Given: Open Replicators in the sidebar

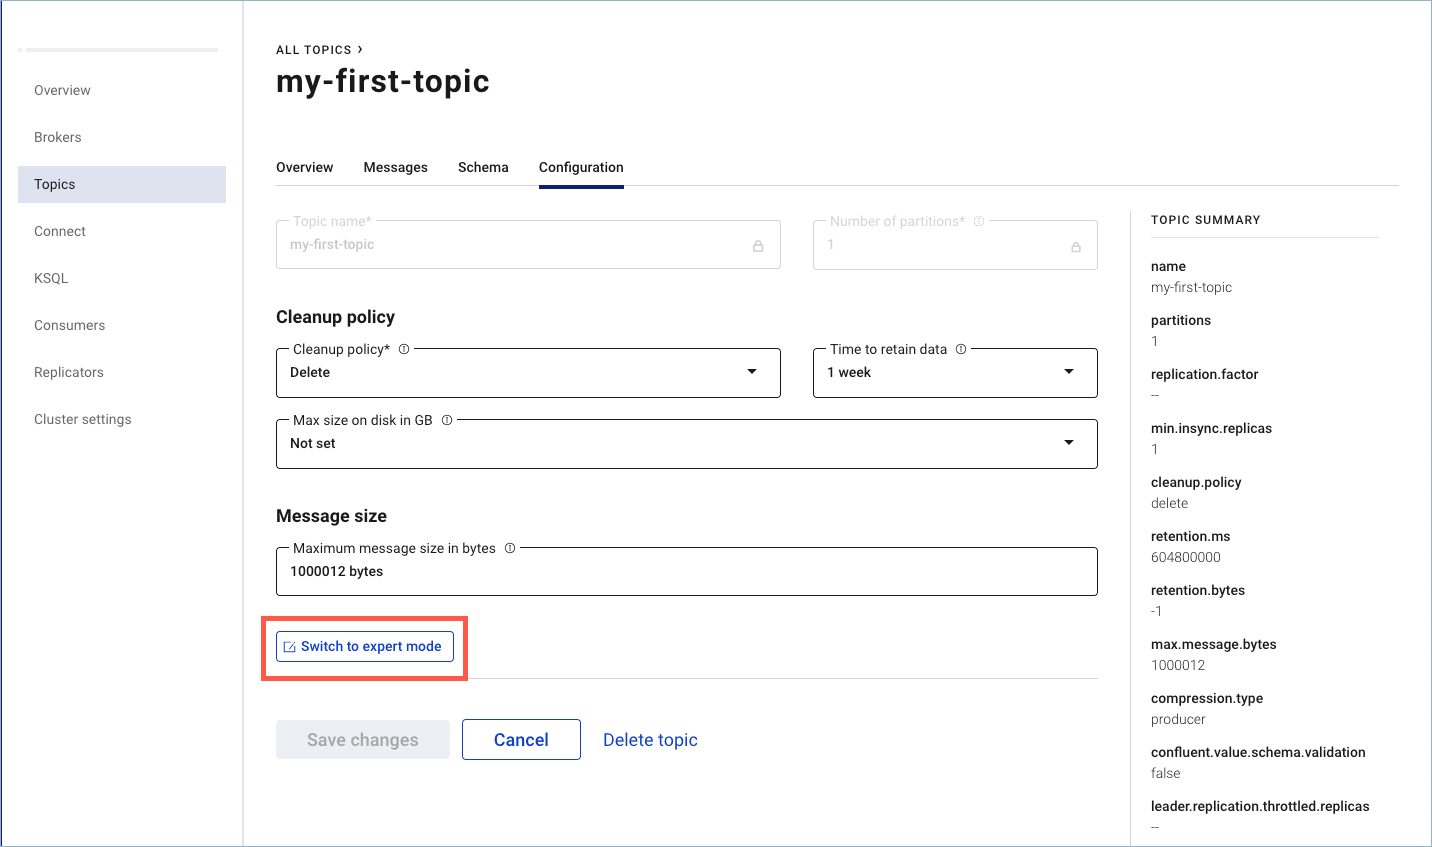Looking at the screenshot, I should pyautogui.click(x=69, y=372).
